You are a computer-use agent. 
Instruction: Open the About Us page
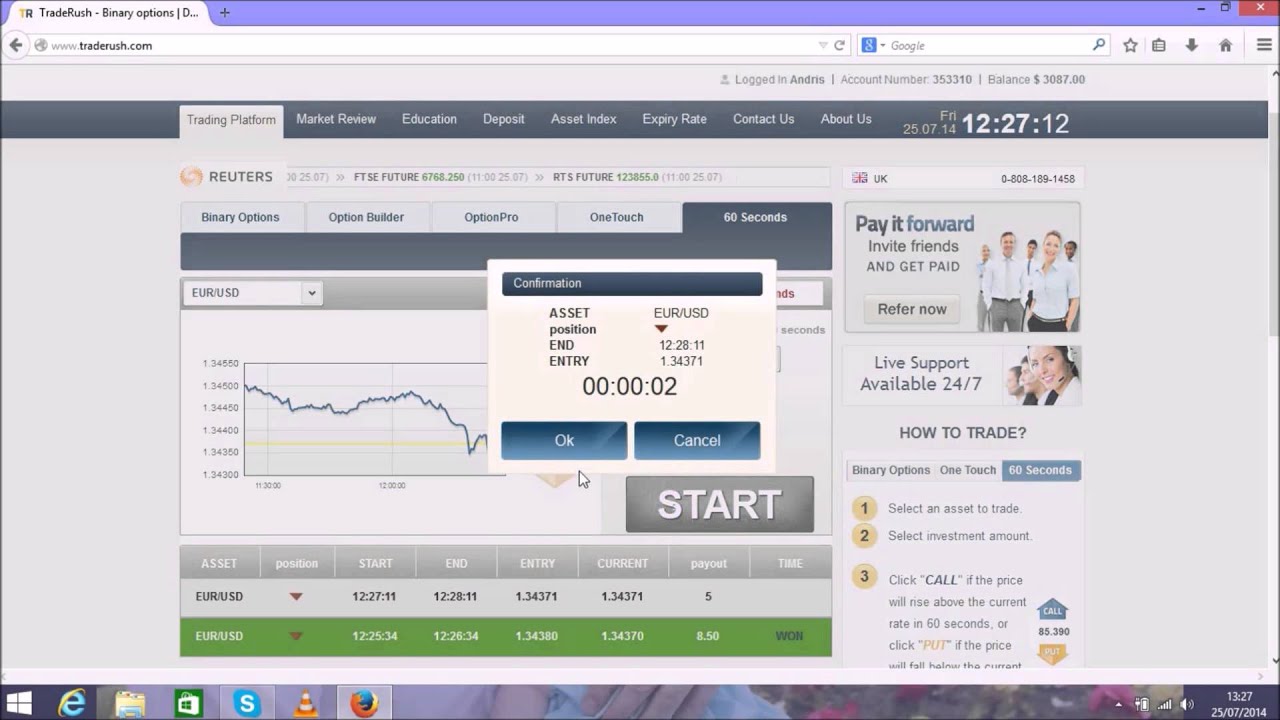846,119
